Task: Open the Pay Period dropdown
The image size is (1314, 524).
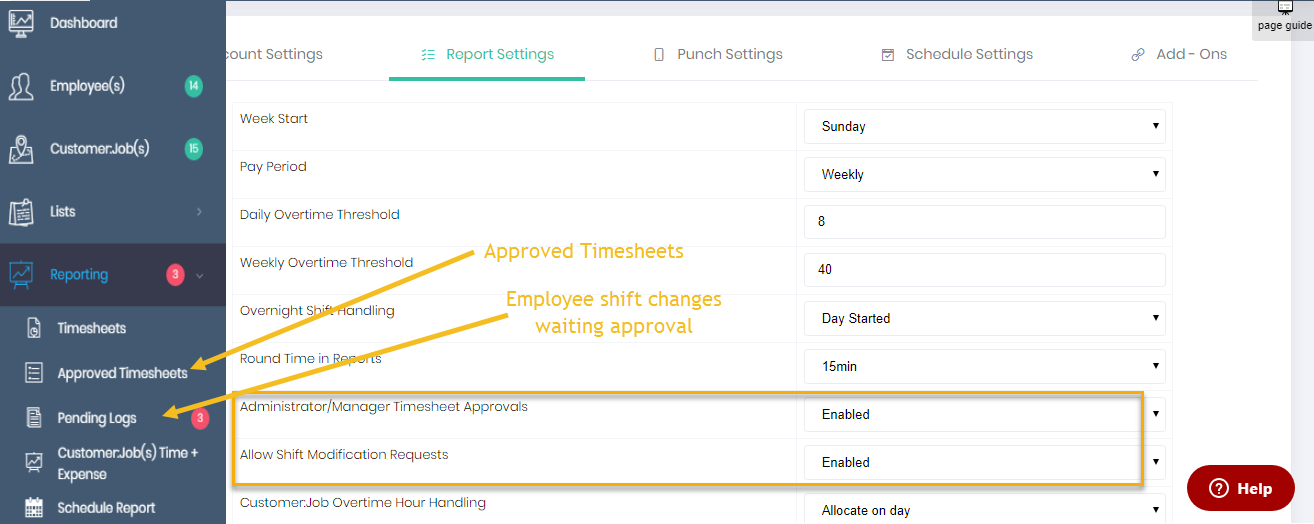Action: [x=985, y=175]
